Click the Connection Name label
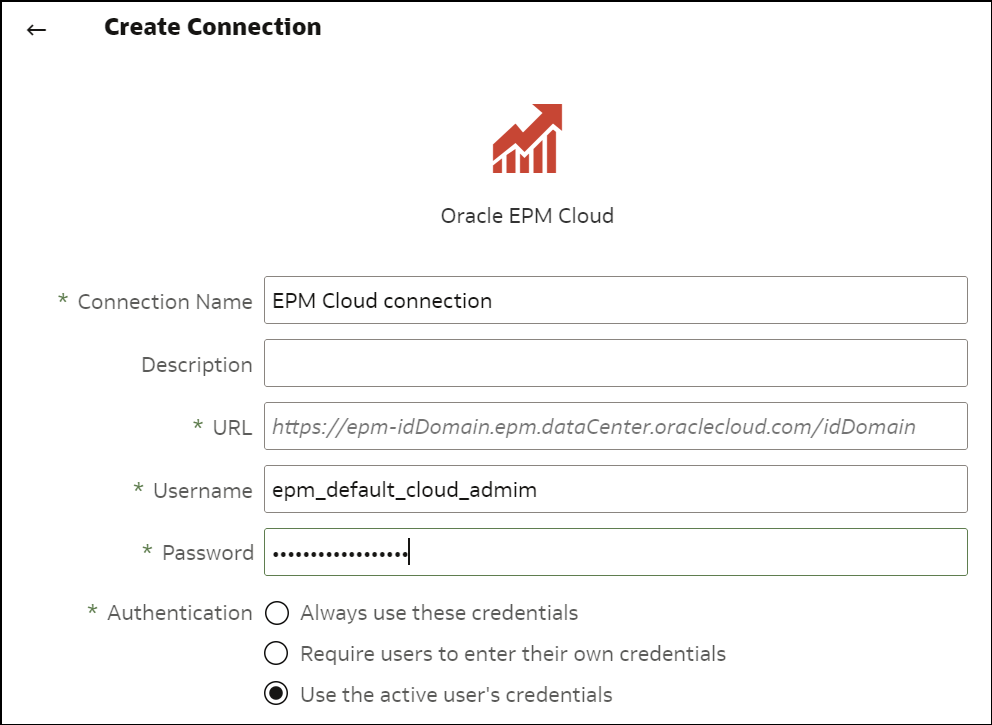Viewport: 992px width, 725px height. (164, 302)
